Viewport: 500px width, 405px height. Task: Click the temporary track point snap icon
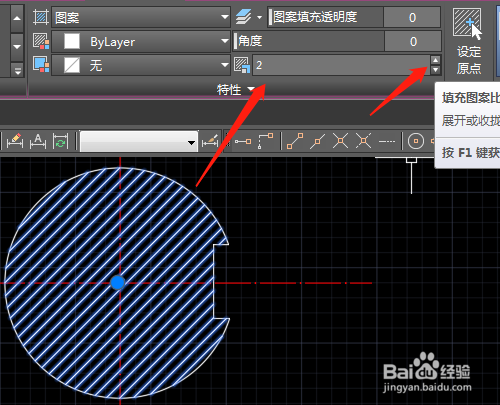pyautogui.click(x=243, y=142)
